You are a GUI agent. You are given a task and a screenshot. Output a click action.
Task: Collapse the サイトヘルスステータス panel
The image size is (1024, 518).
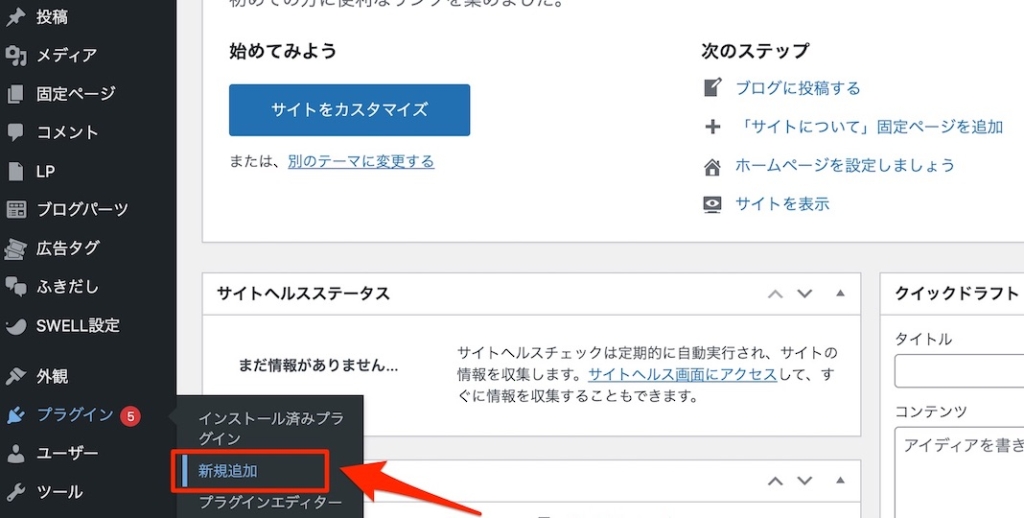pos(840,293)
